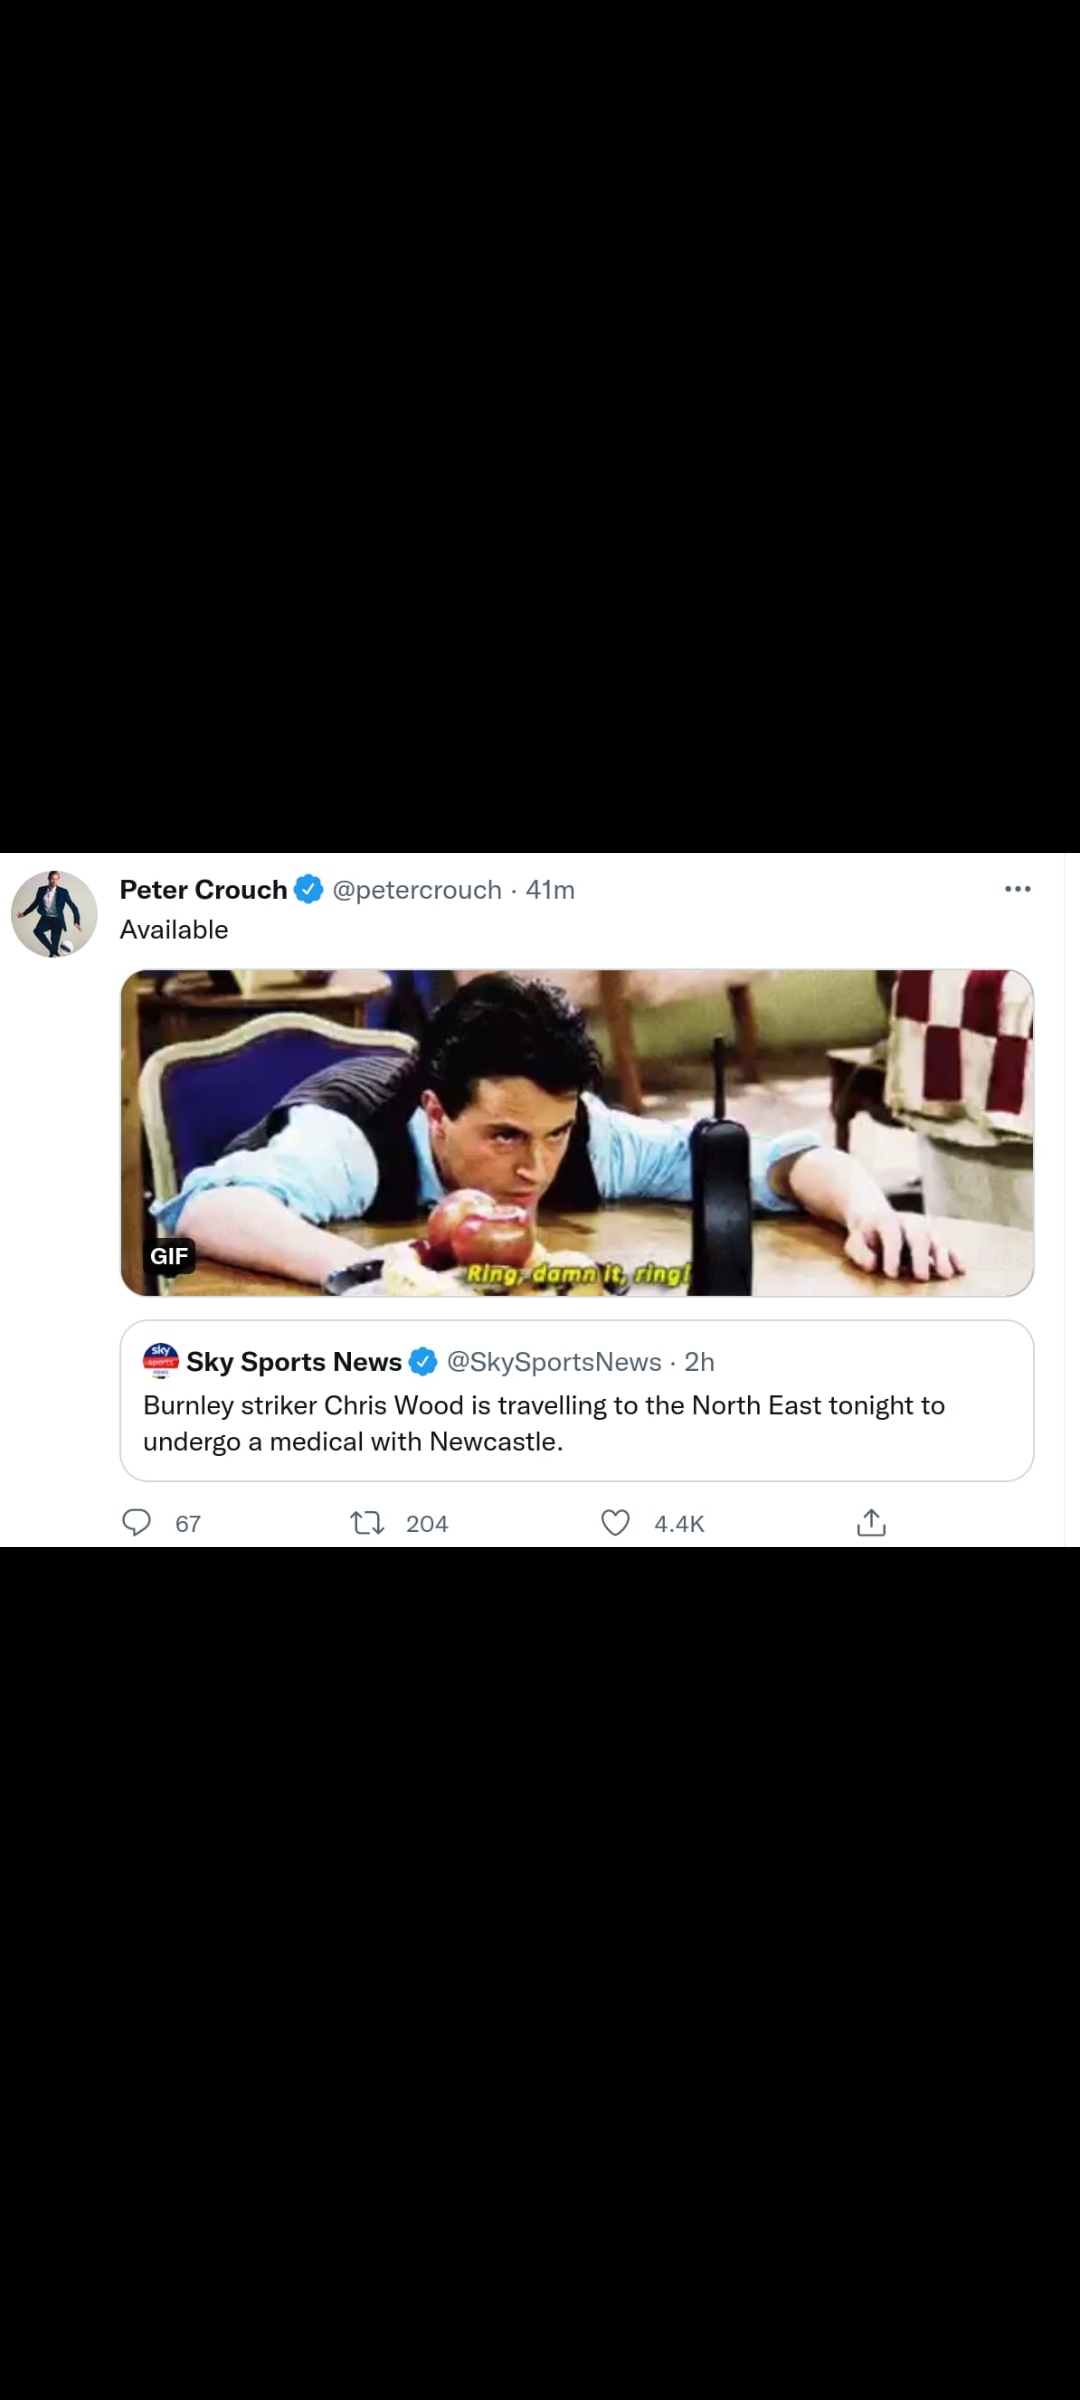Click the 4.4K likes count
Screen dimensions: 1080x2400
pos(679,1524)
